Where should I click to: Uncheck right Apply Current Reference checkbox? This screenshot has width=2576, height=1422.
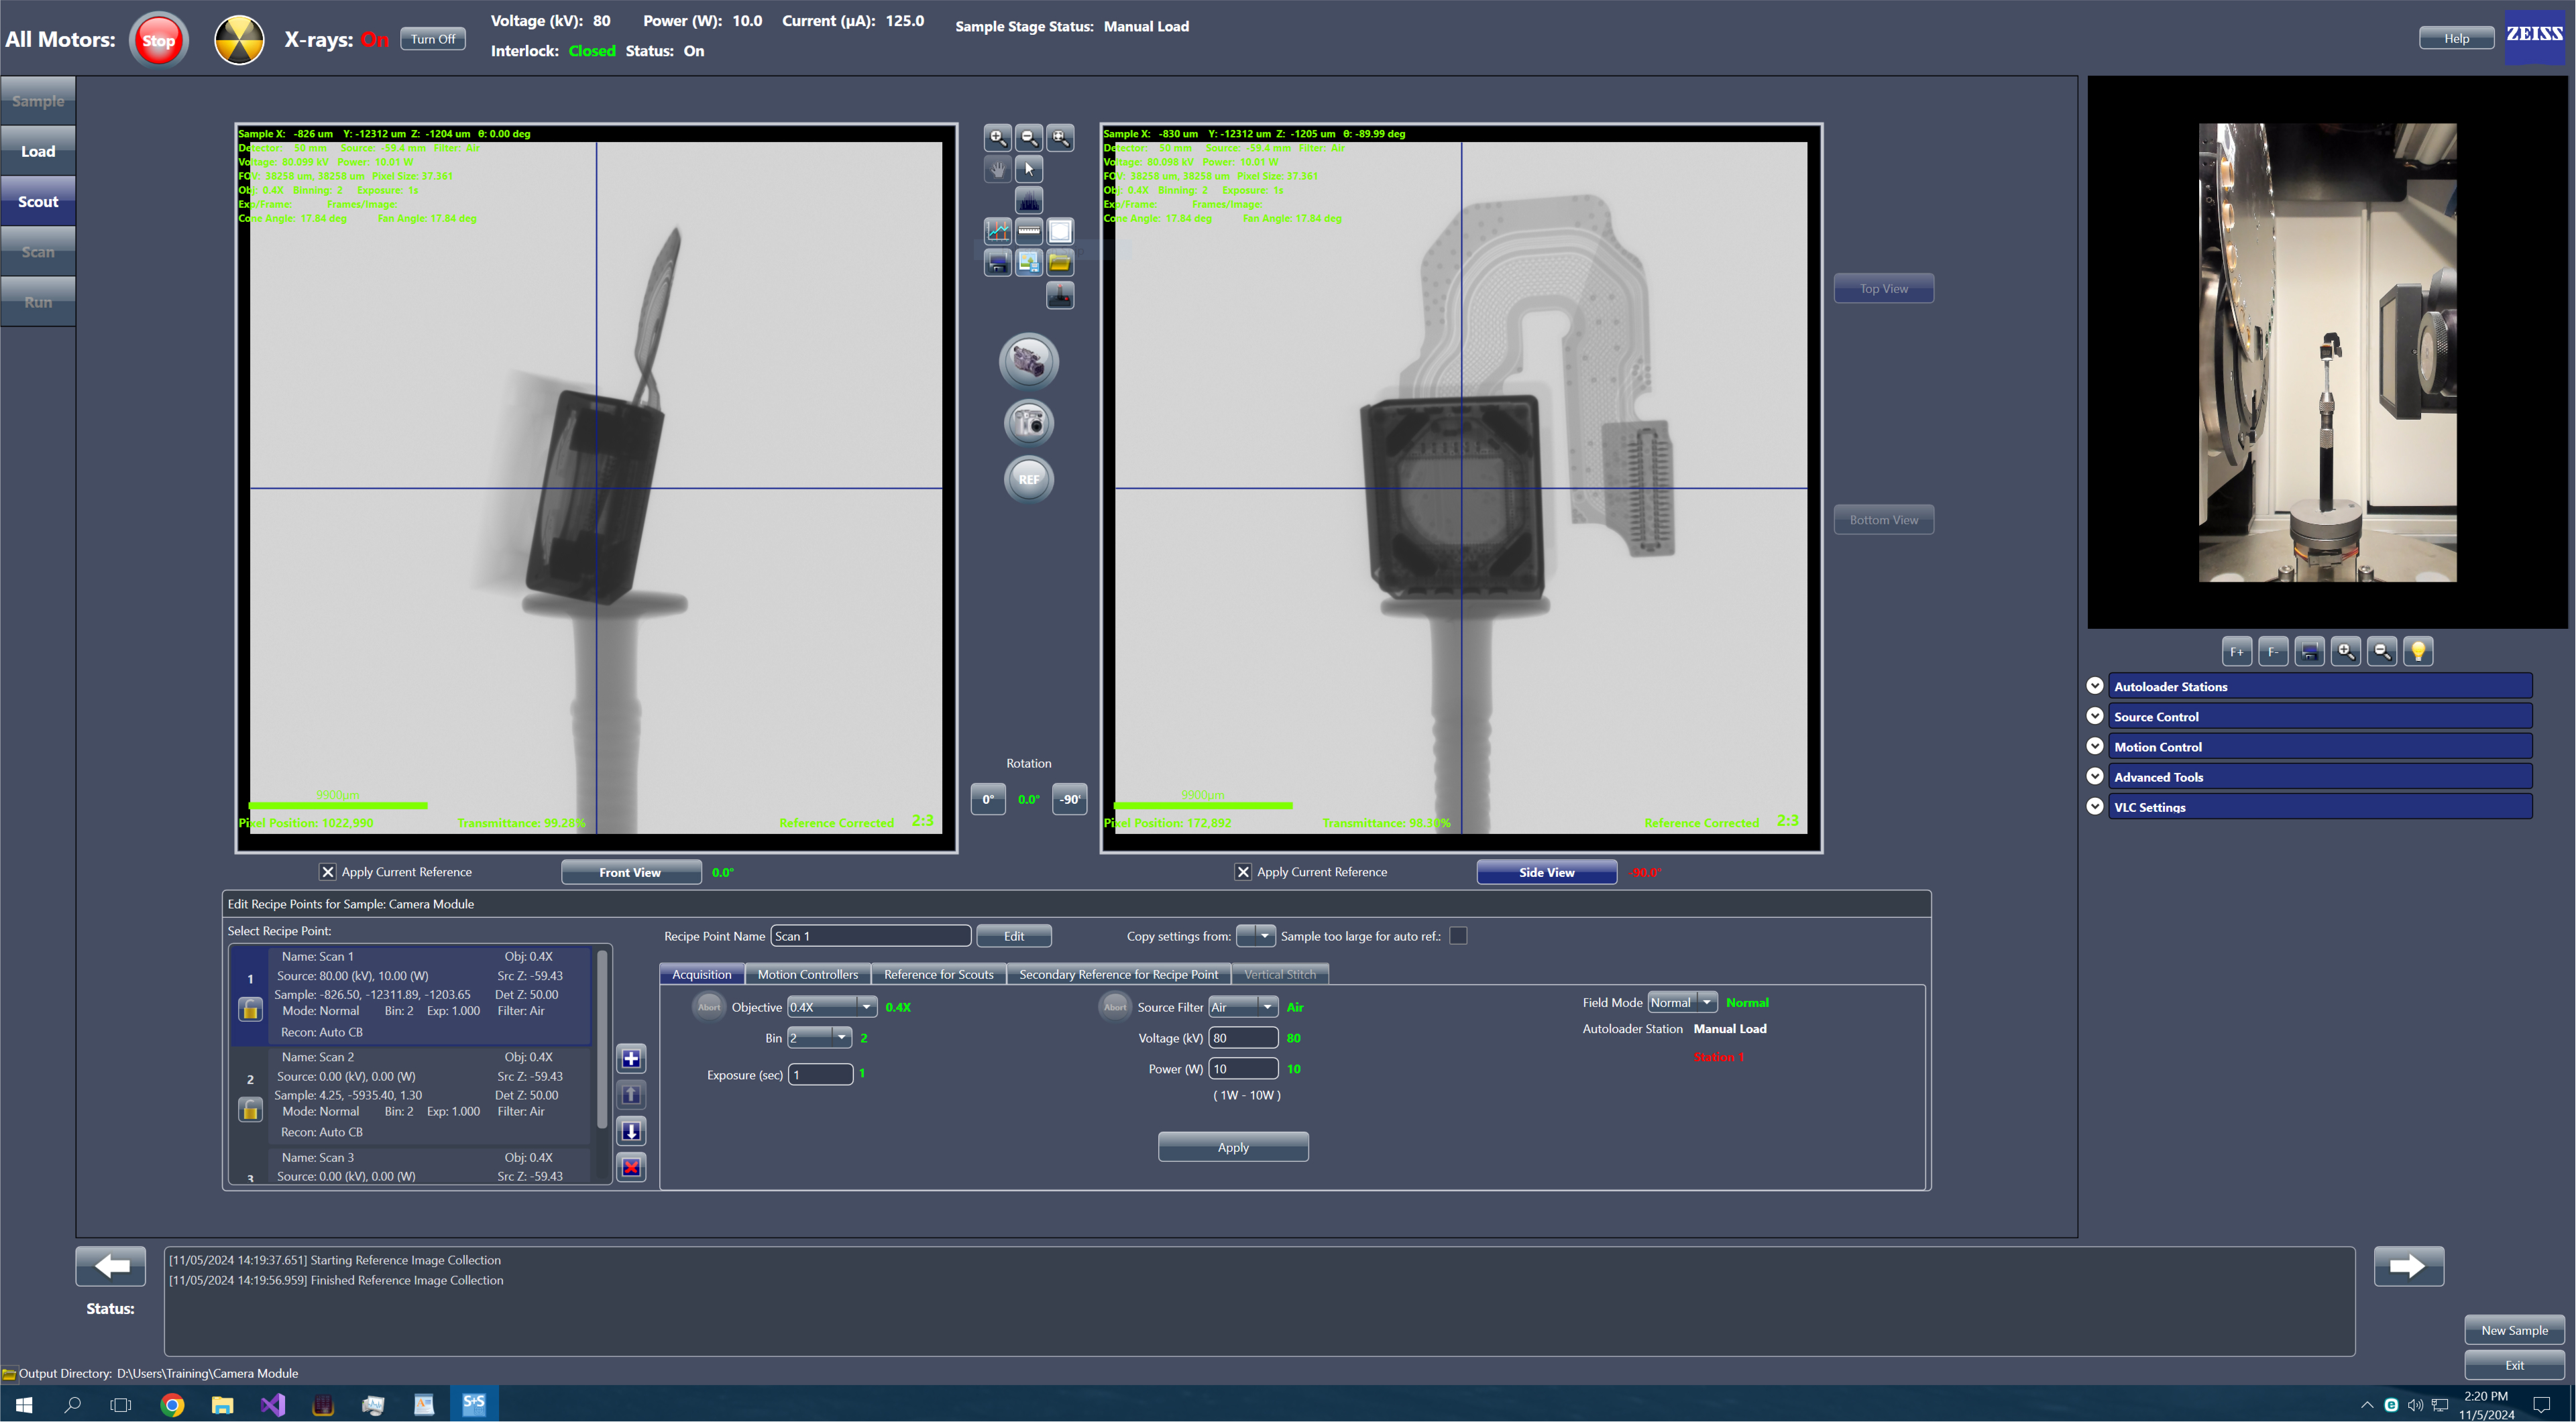pyautogui.click(x=1242, y=872)
